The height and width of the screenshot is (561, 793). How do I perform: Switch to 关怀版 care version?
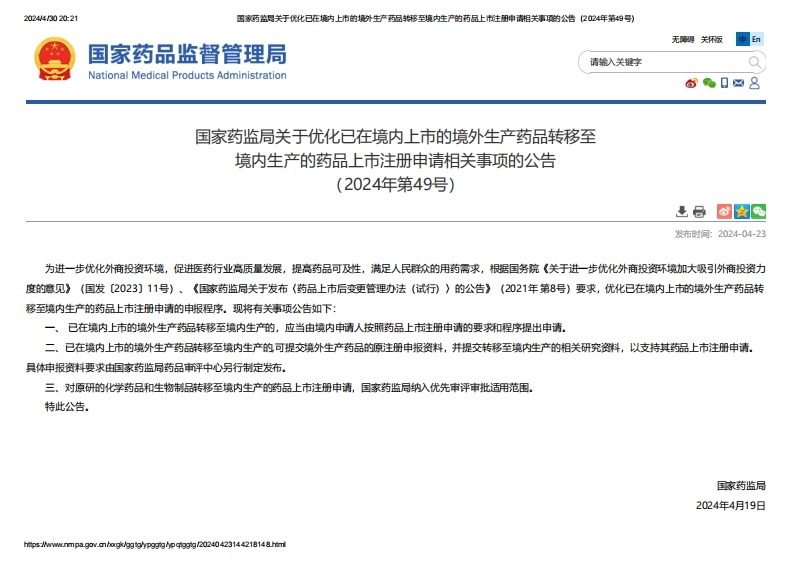point(712,39)
